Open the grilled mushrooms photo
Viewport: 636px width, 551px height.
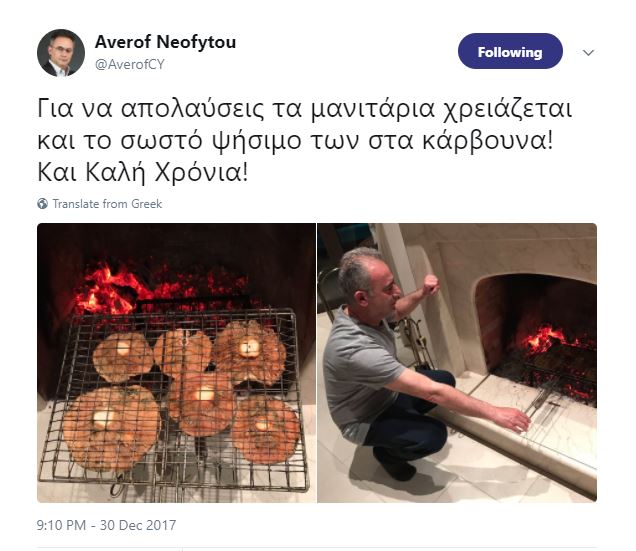pos(176,363)
